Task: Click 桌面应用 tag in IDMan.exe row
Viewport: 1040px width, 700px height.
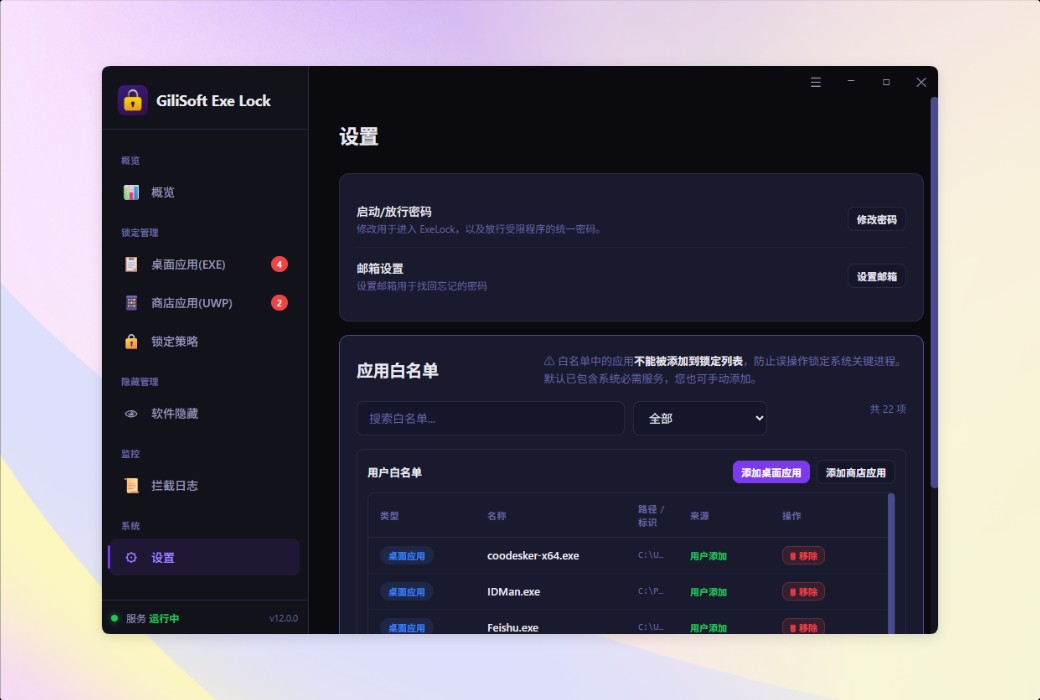Action: pyautogui.click(x=407, y=592)
